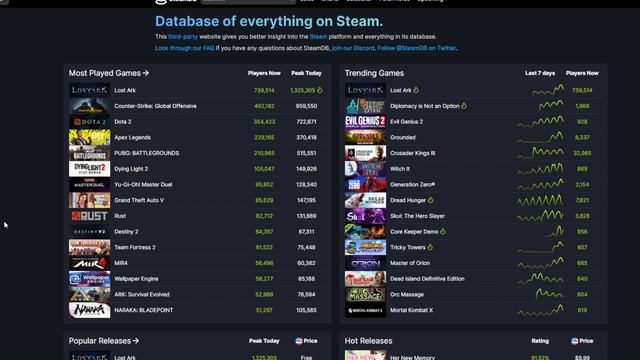Open the MIR4 logo thumbnail
Viewport: 640px width, 360px height.
tap(89, 263)
